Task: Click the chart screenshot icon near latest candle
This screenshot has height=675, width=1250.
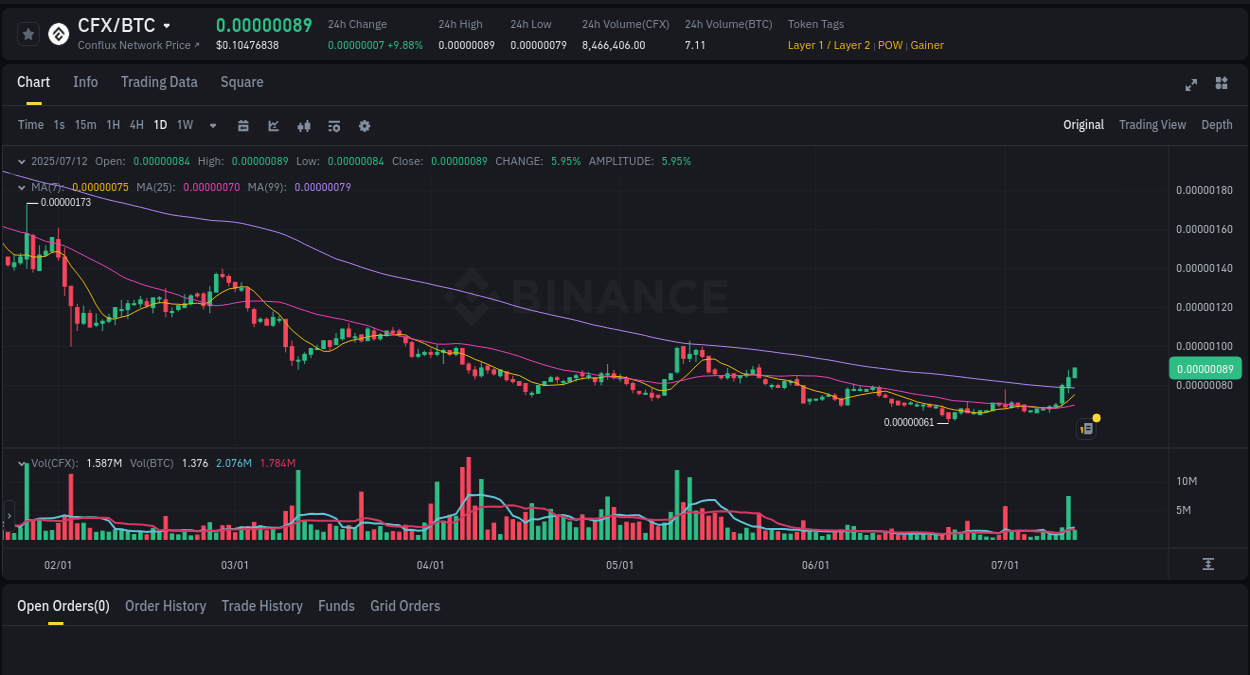Action: click(x=1086, y=428)
